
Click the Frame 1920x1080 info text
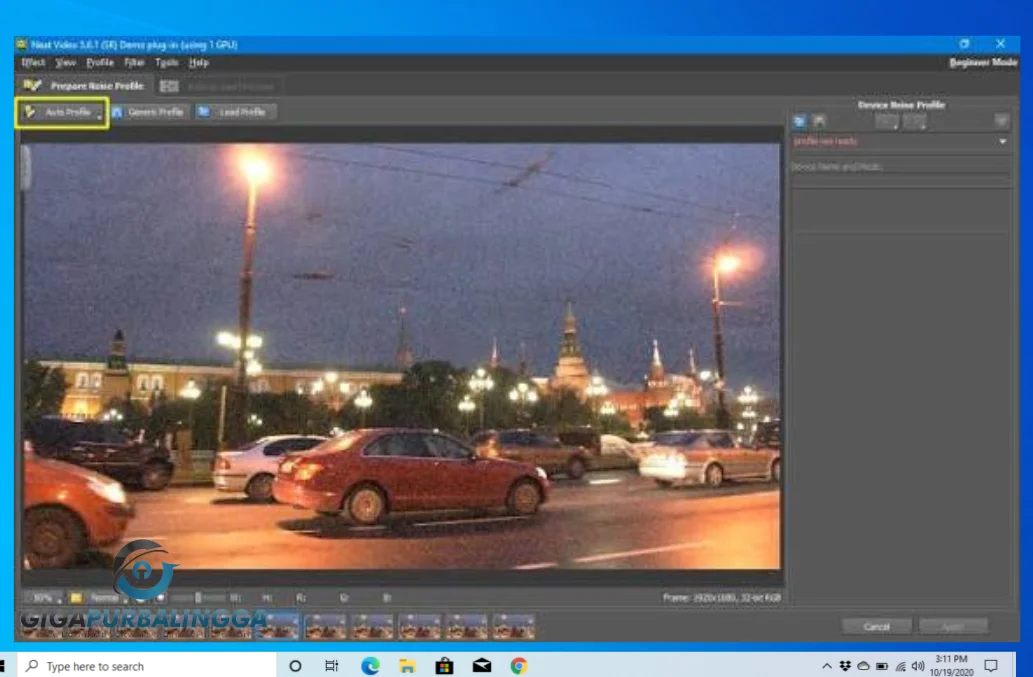(x=721, y=597)
